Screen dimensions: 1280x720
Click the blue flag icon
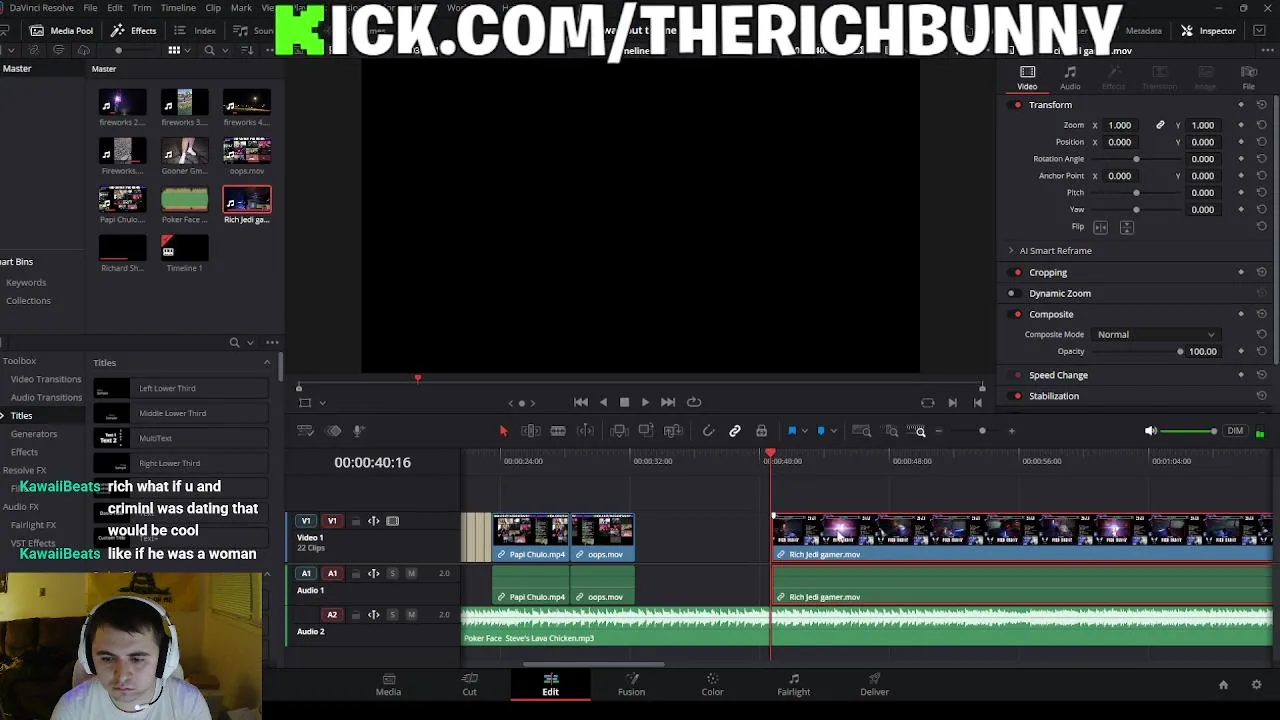[792, 431]
